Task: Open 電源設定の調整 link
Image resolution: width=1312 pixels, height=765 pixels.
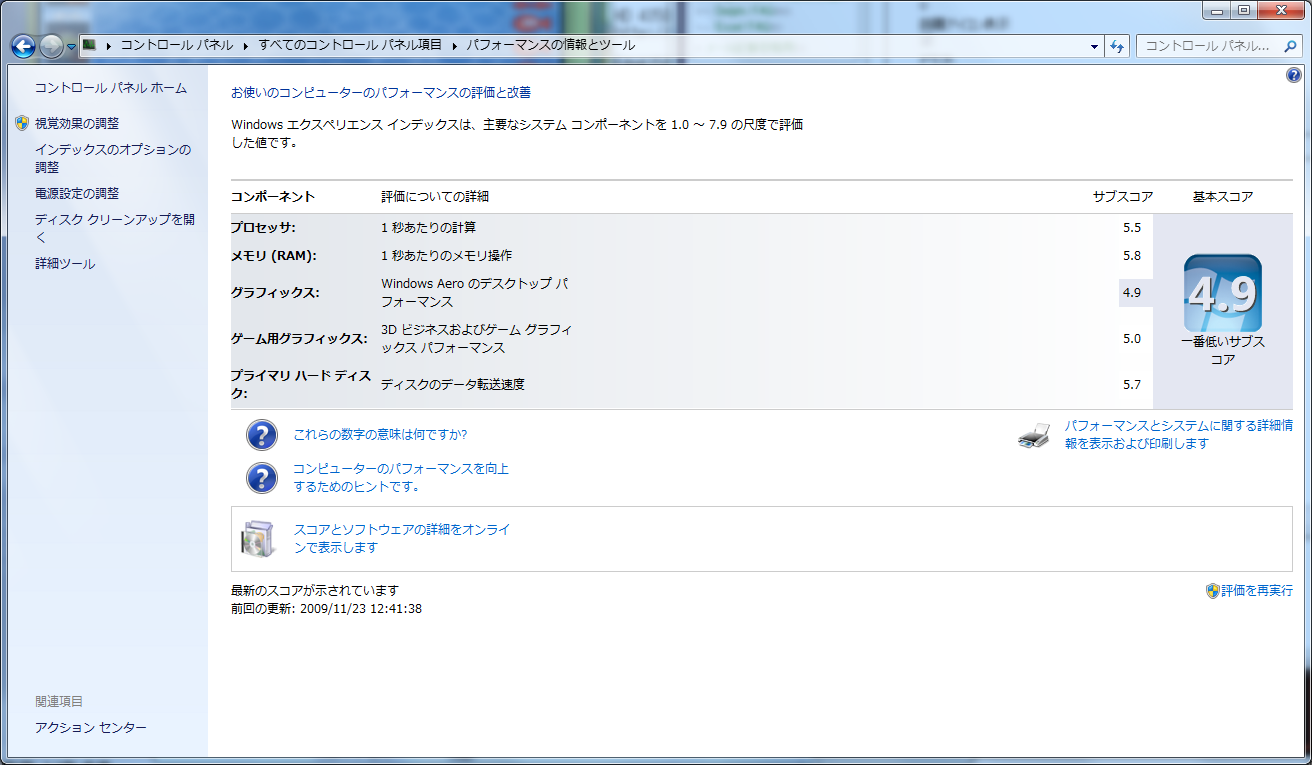Action: [x=77, y=194]
